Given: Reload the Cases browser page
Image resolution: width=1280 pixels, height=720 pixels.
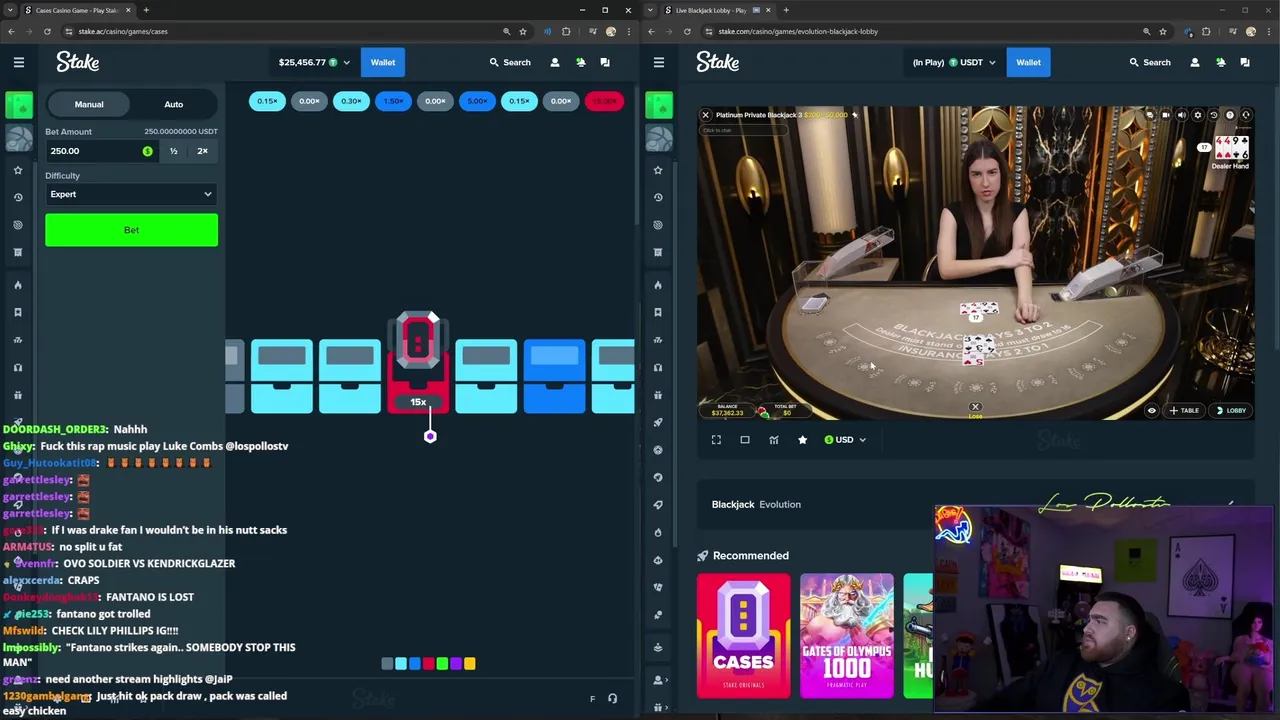Looking at the screenshot, I should pyautogui.click(x=47, y=31).
